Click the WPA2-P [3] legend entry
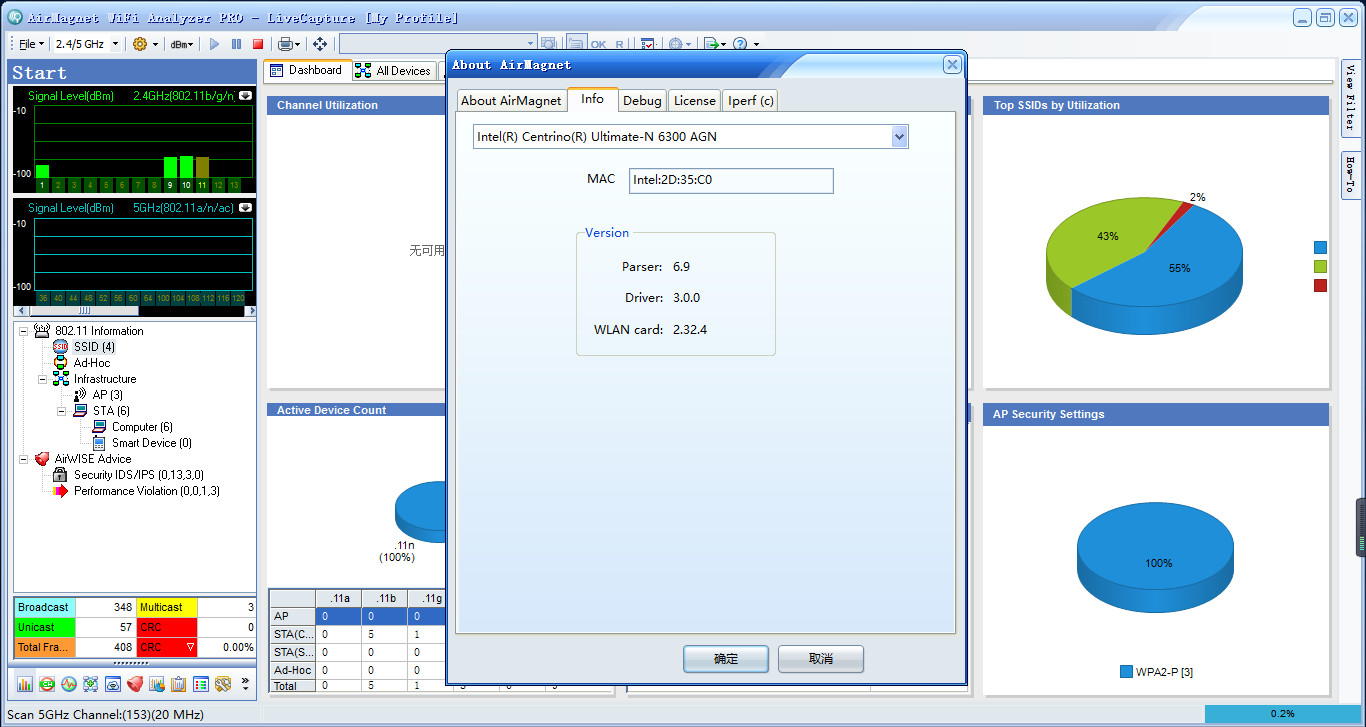Screen dimensions: 1366x727 click(1156, 672)
